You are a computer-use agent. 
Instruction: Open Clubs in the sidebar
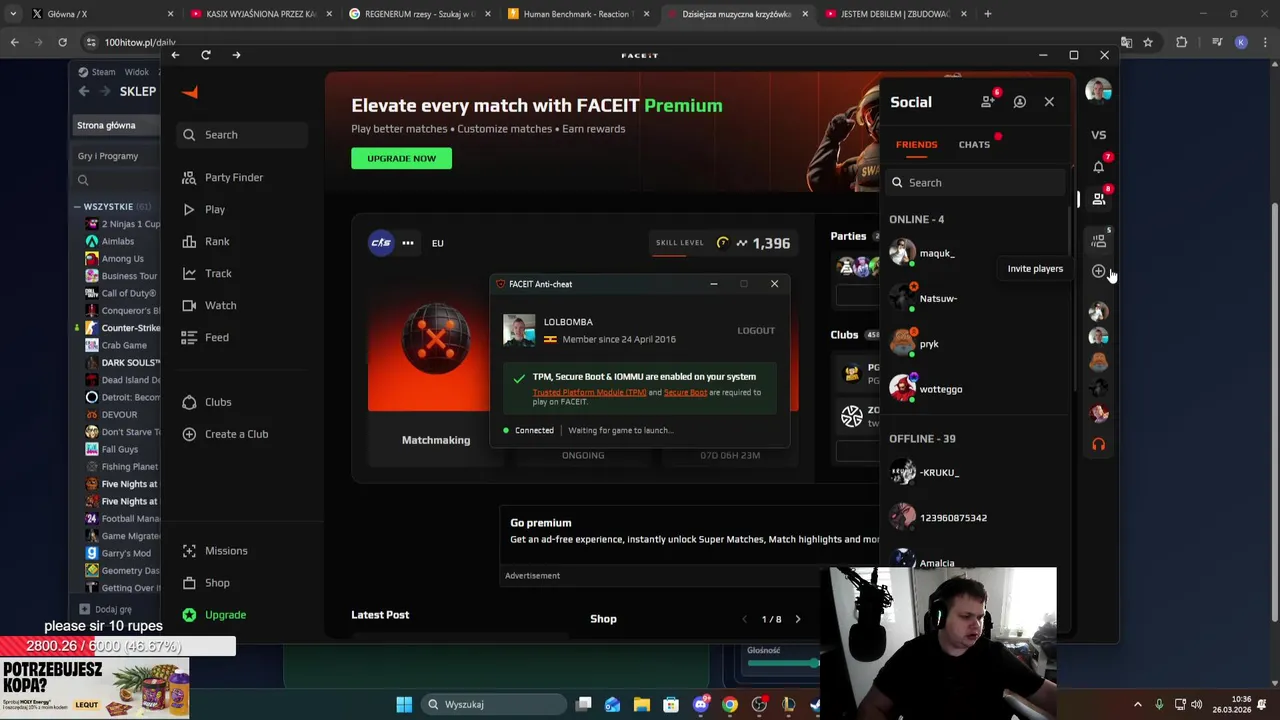coord(207,402)
